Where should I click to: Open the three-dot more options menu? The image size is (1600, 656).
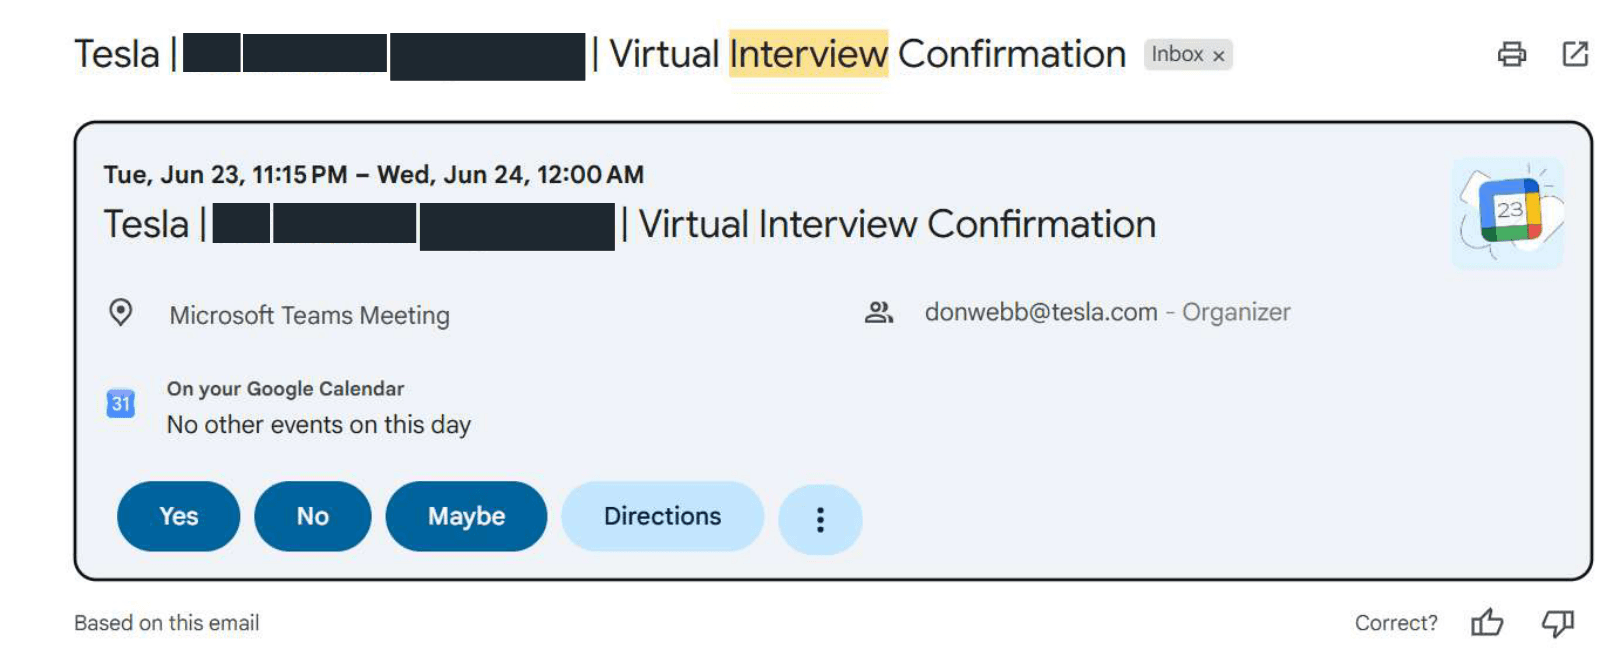click(x=820, y=519)
